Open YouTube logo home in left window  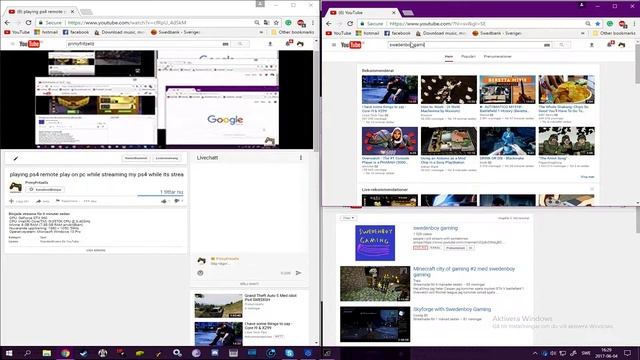pyautogui.click(x=30, y=44)
